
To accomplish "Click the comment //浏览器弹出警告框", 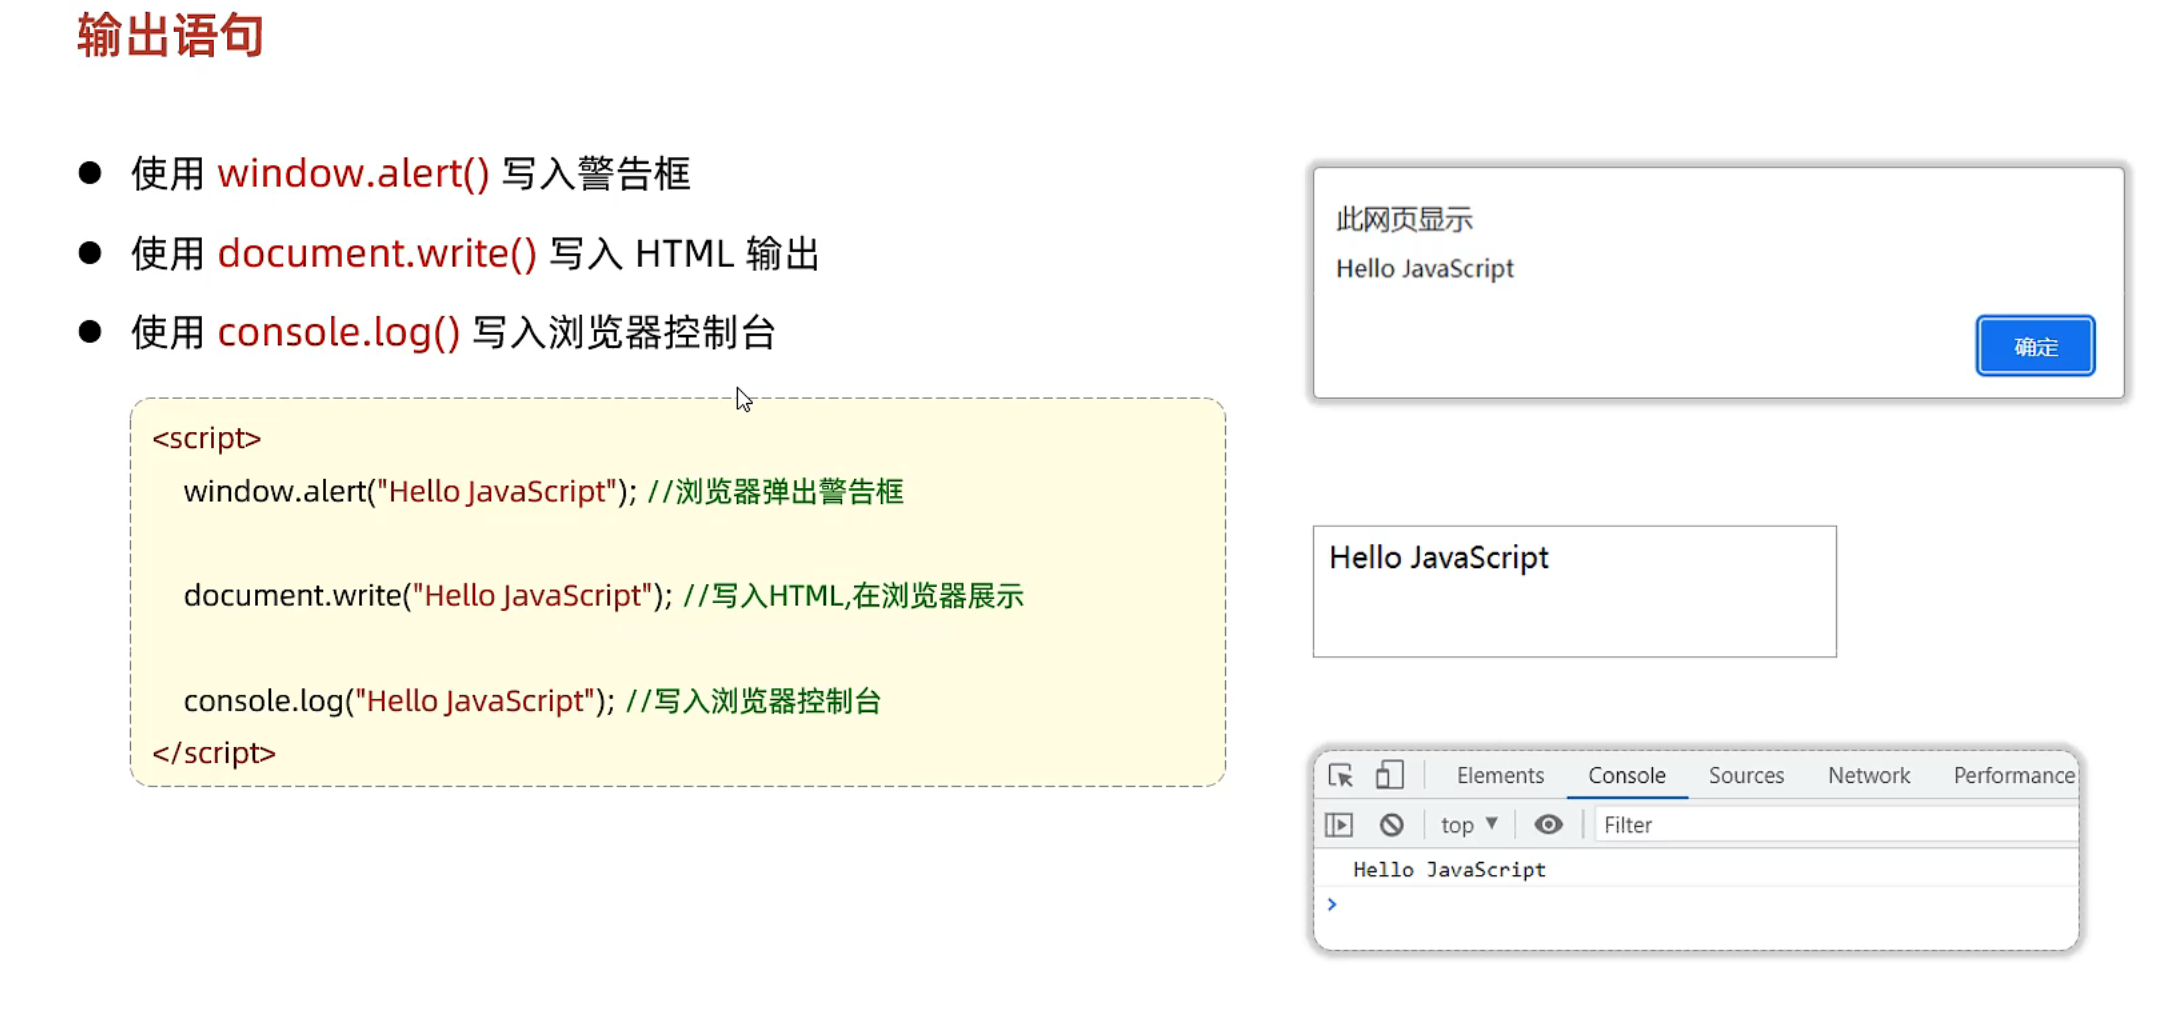I will point(775,492).
